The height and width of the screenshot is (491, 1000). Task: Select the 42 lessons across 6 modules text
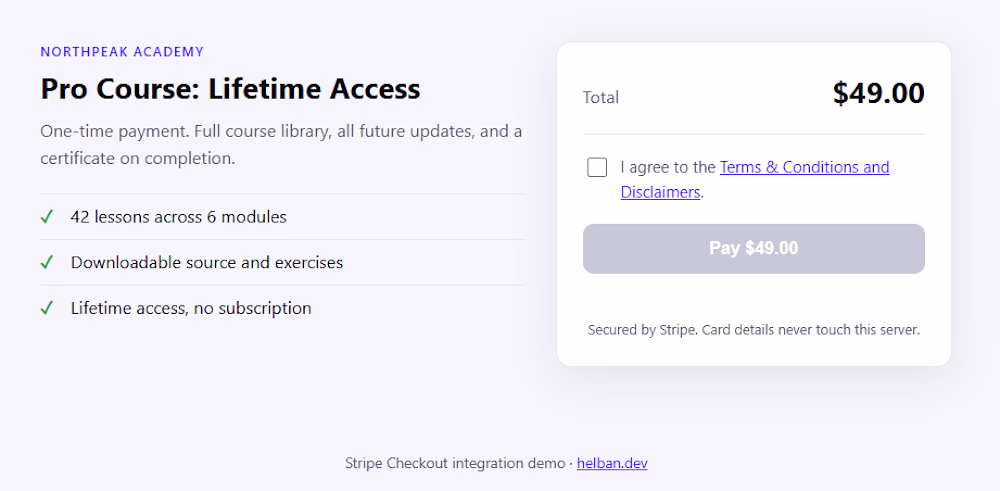coord(179,217)
